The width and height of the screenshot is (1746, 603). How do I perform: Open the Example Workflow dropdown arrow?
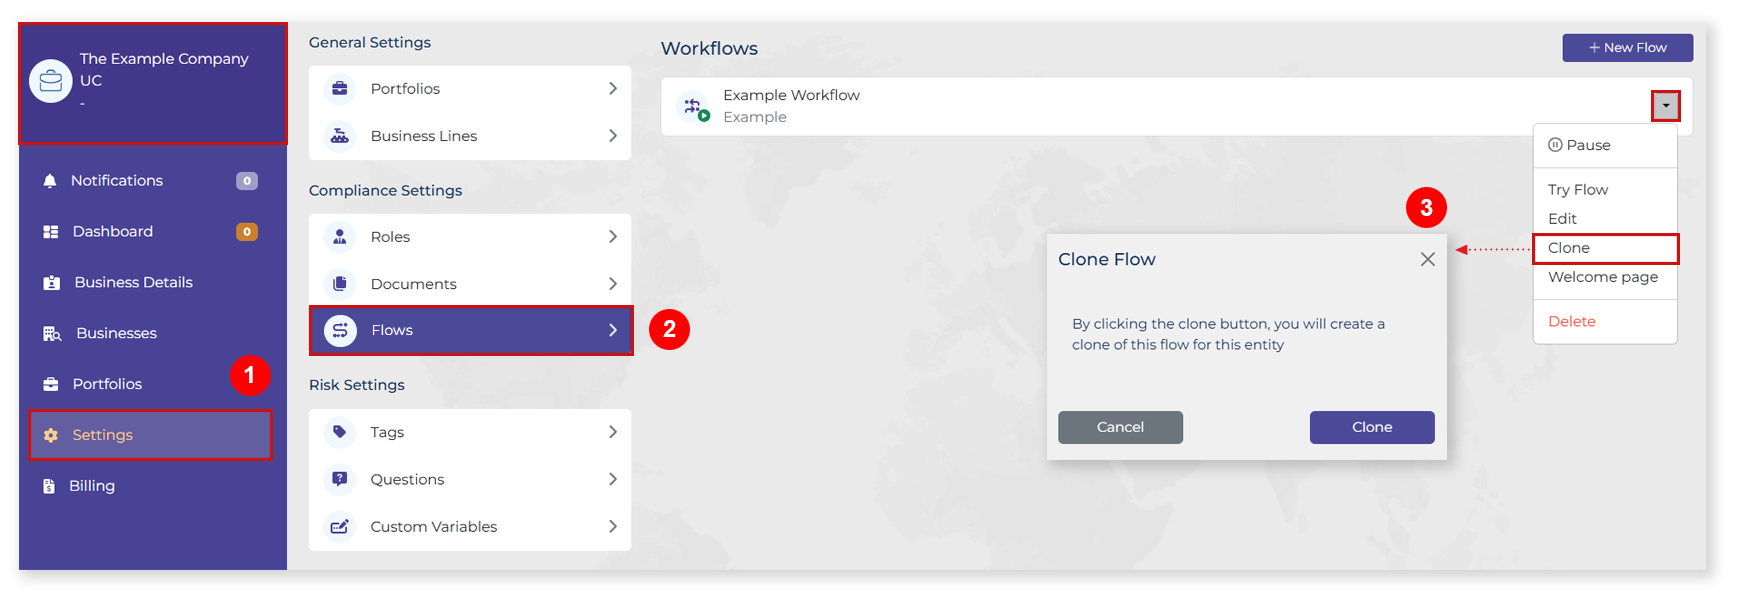click(x=1665, y=106)
